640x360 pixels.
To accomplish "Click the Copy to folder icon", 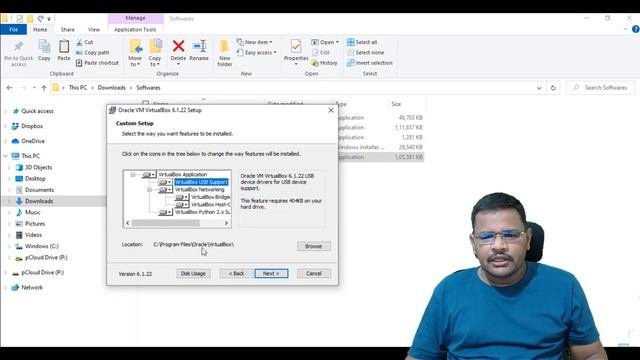I will point(155,46).
